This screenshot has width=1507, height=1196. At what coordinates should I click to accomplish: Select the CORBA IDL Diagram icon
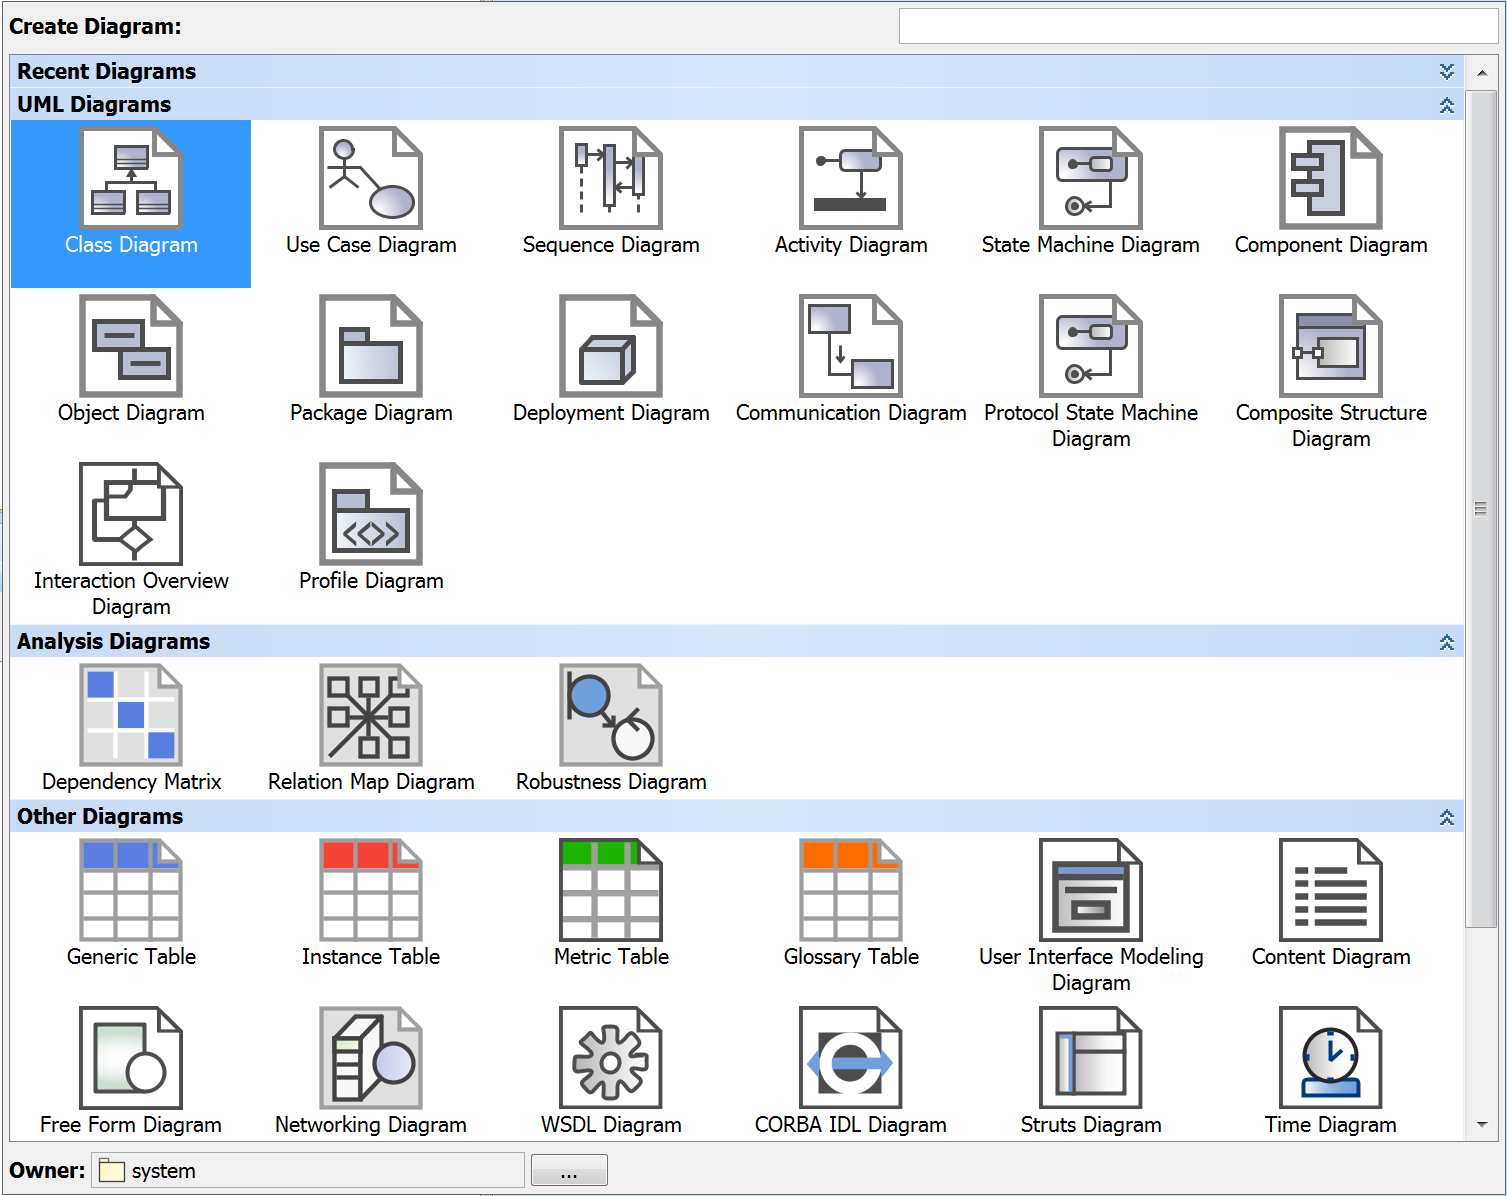point(851,1058)
